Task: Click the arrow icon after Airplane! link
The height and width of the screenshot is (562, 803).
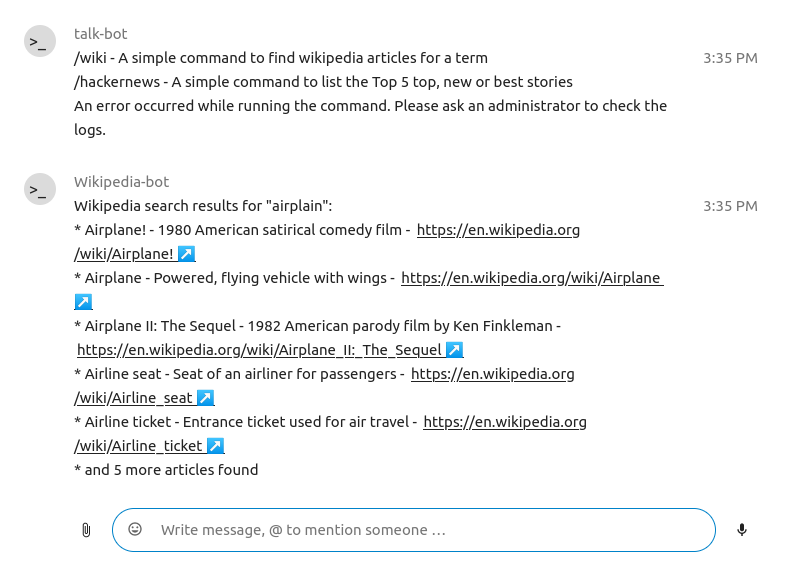Action: coord(186,254)
